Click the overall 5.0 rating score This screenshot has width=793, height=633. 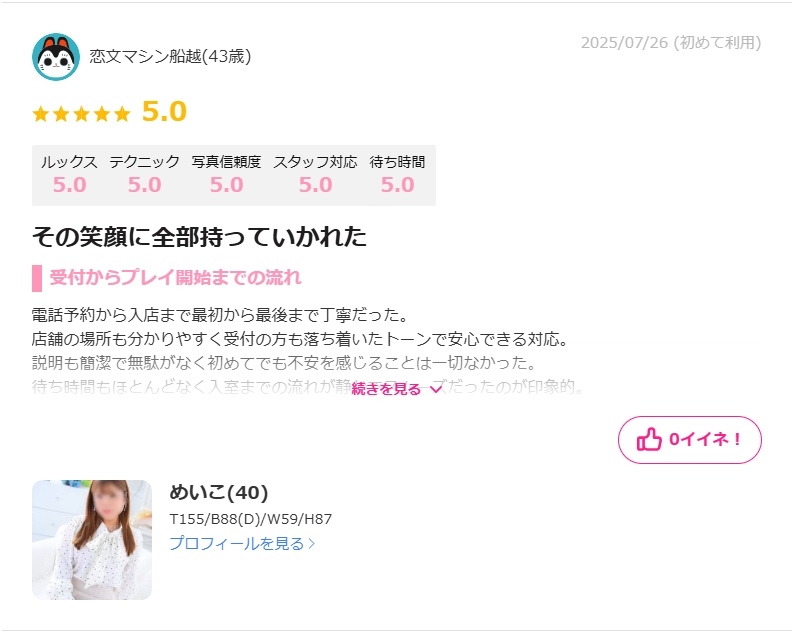click(164, 112)
